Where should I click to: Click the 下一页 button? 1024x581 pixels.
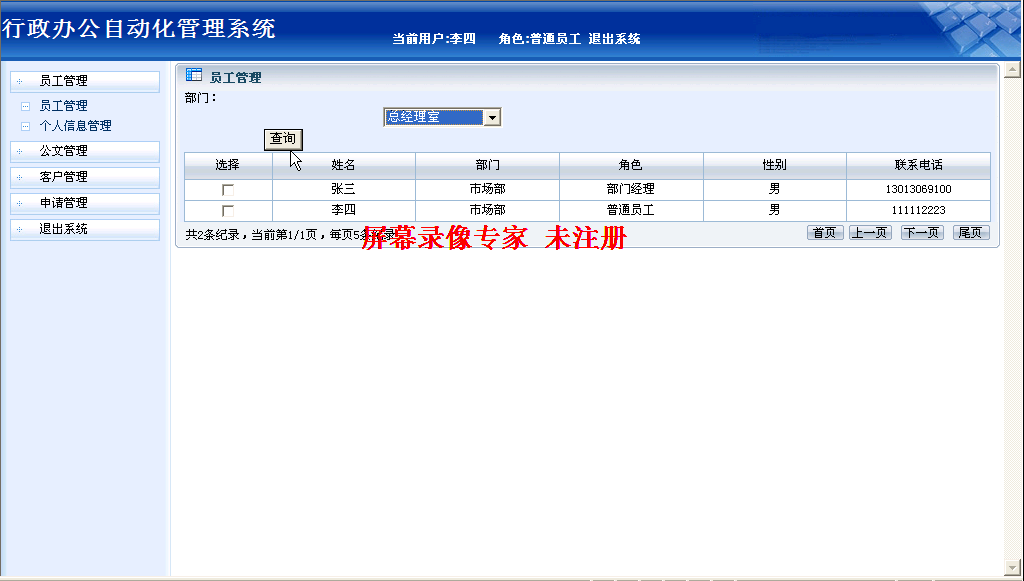pyautogui.click(x=922, y=232)
